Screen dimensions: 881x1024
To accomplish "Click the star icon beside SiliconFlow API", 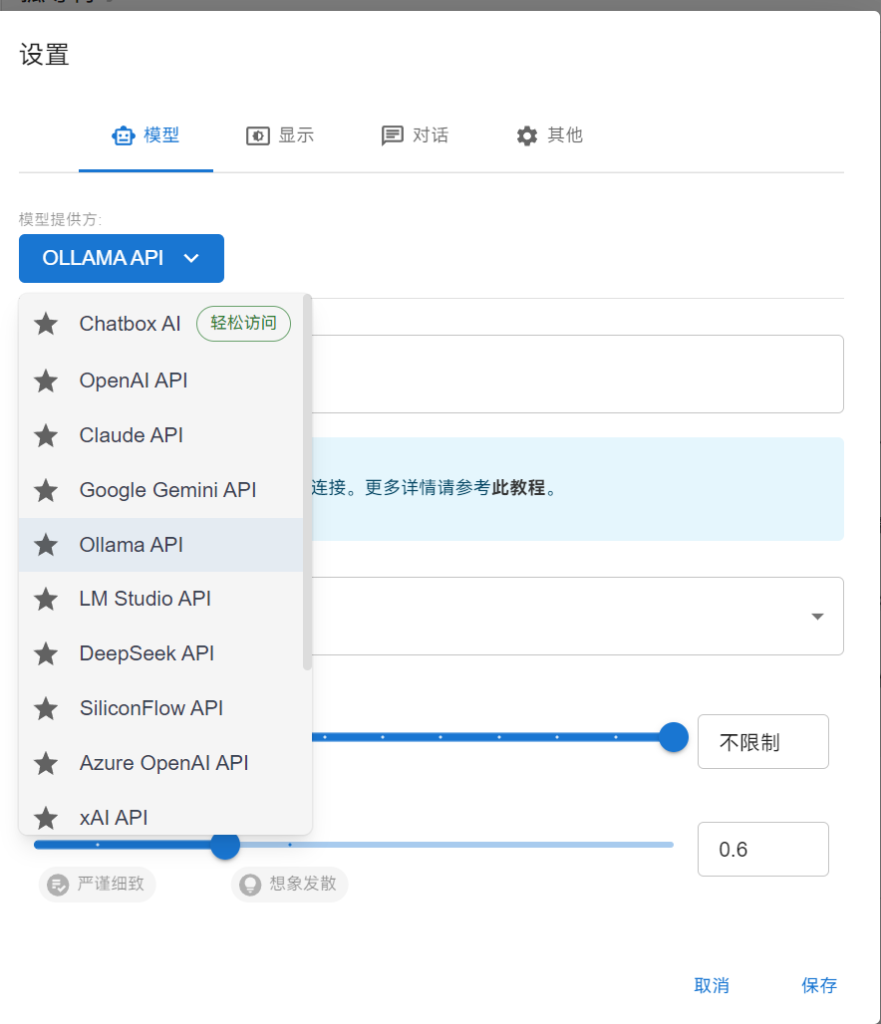I will point(46,709).
